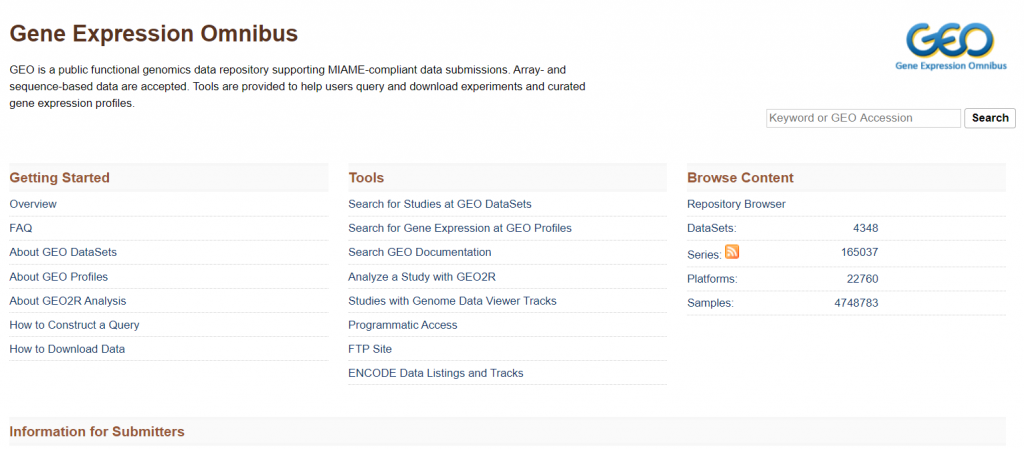Open the FAQ link
Screen dimensions: 1024x449
click(20, 228)
